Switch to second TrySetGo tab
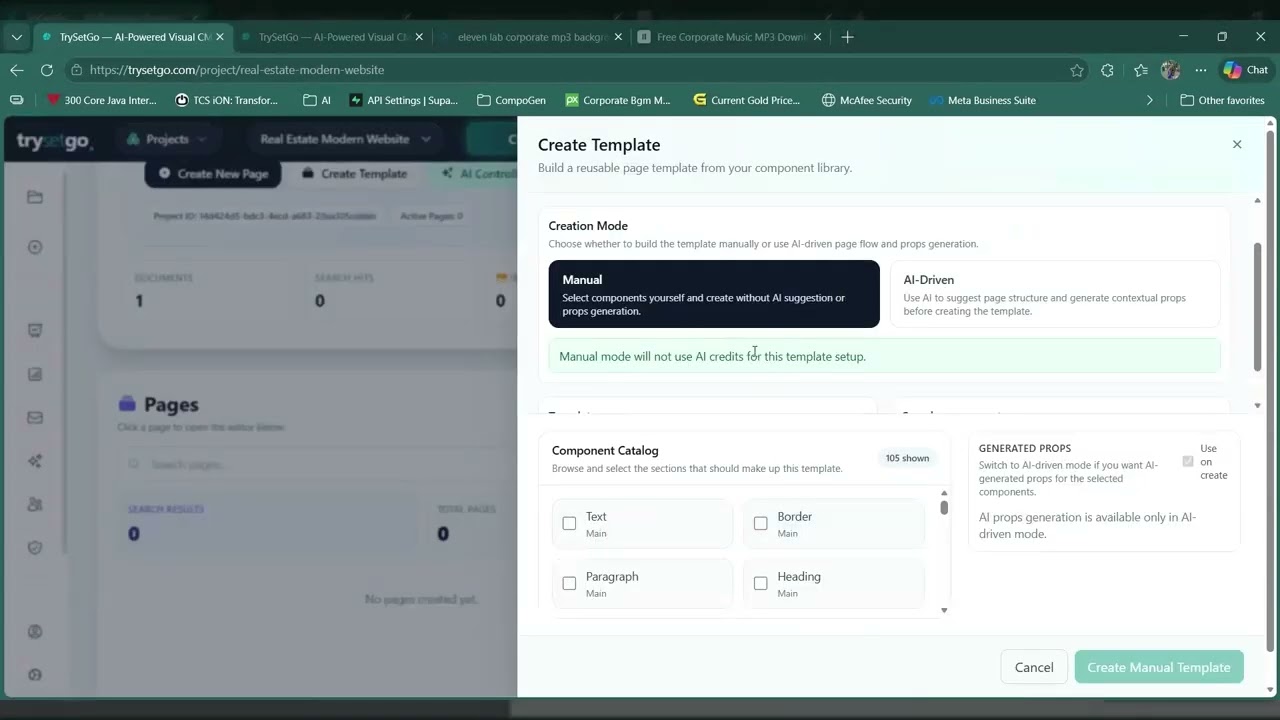The height and width of the screenshot is (720, 1280). click(x=332, y=37)
